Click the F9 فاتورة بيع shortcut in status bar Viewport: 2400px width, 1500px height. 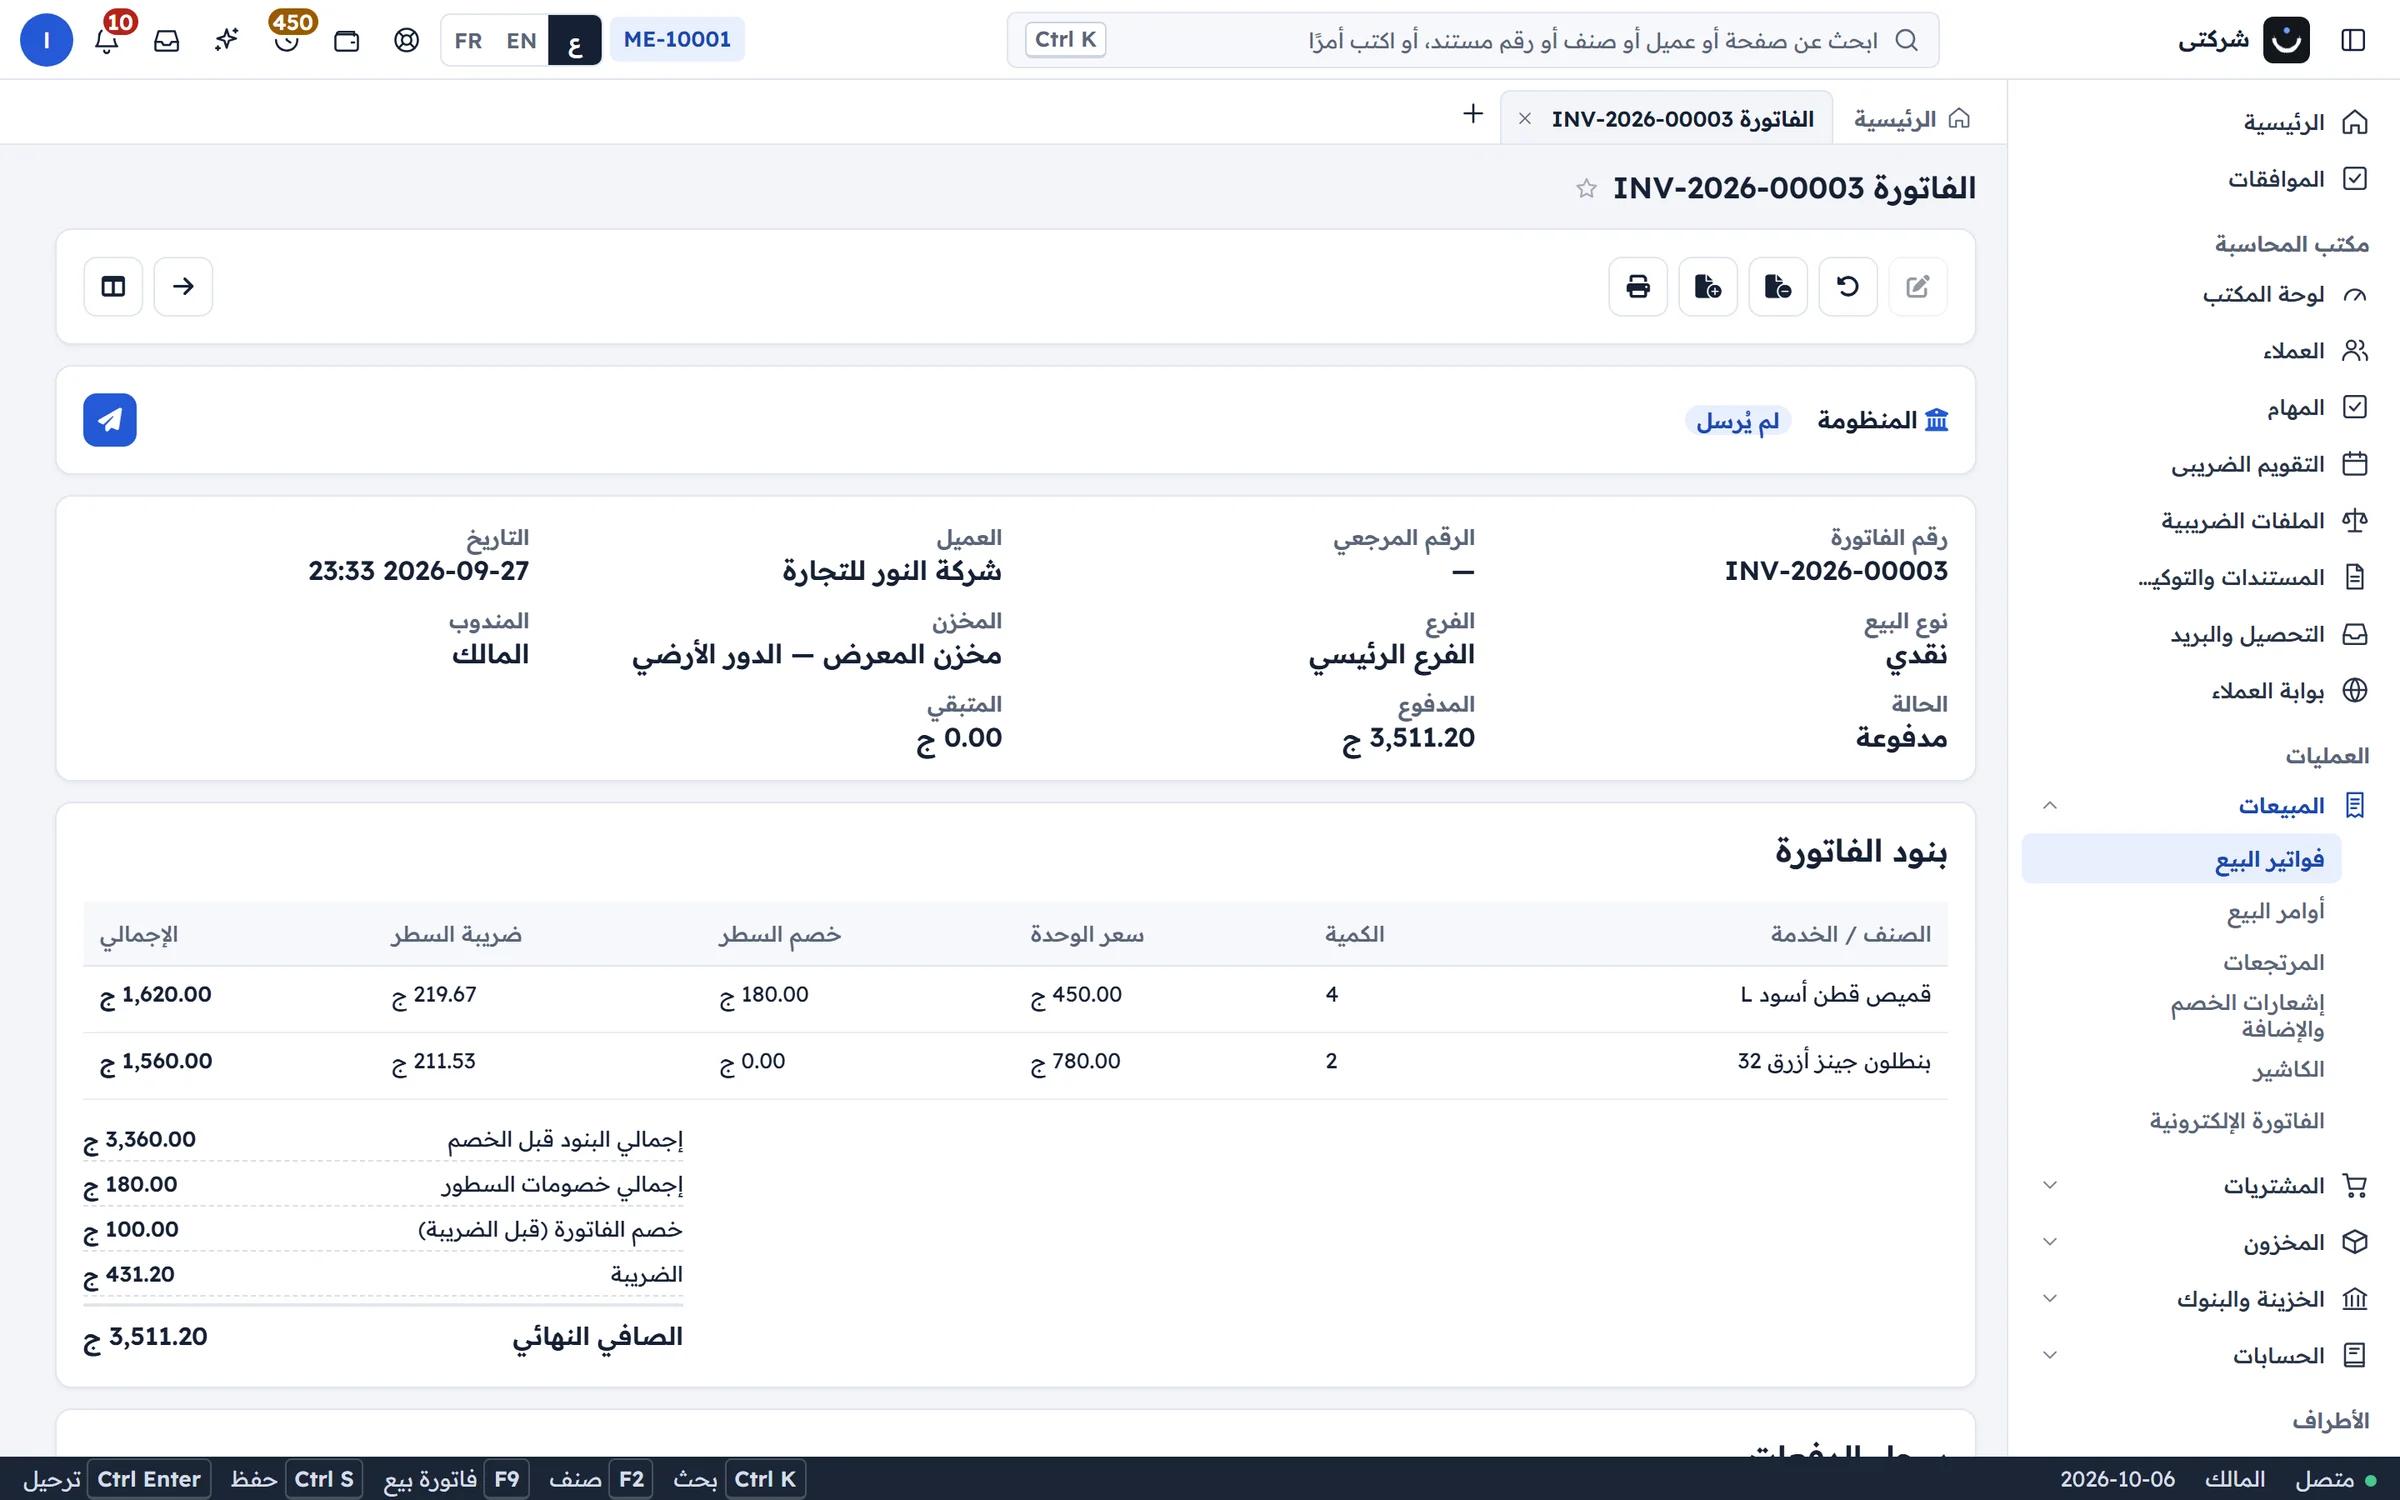click(x=456, y=1479)
